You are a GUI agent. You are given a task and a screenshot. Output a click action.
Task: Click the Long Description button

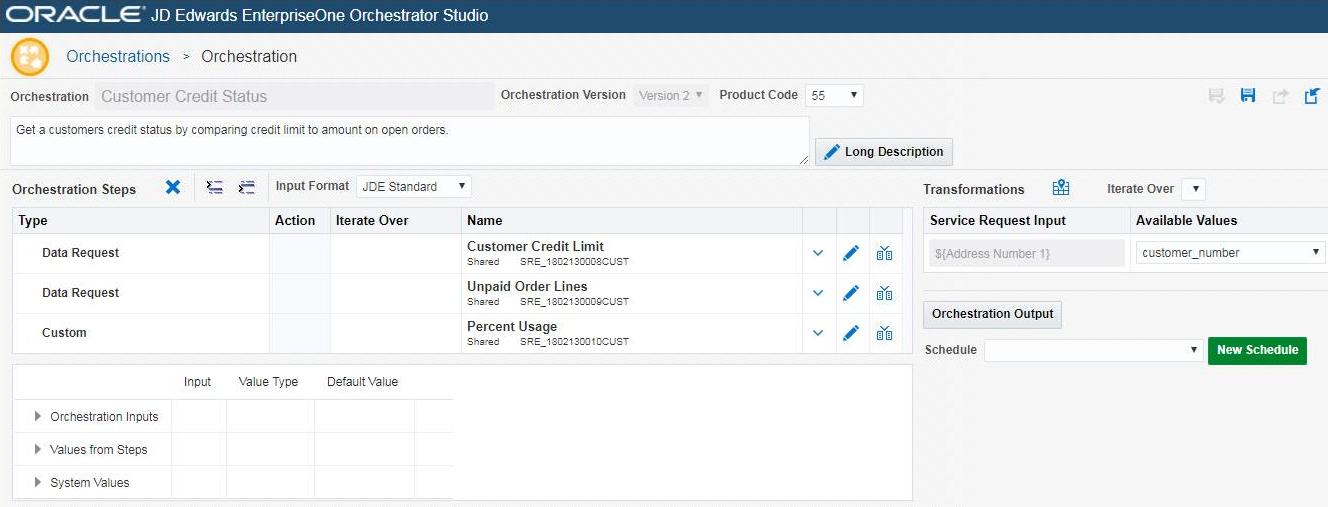[884, 152]
